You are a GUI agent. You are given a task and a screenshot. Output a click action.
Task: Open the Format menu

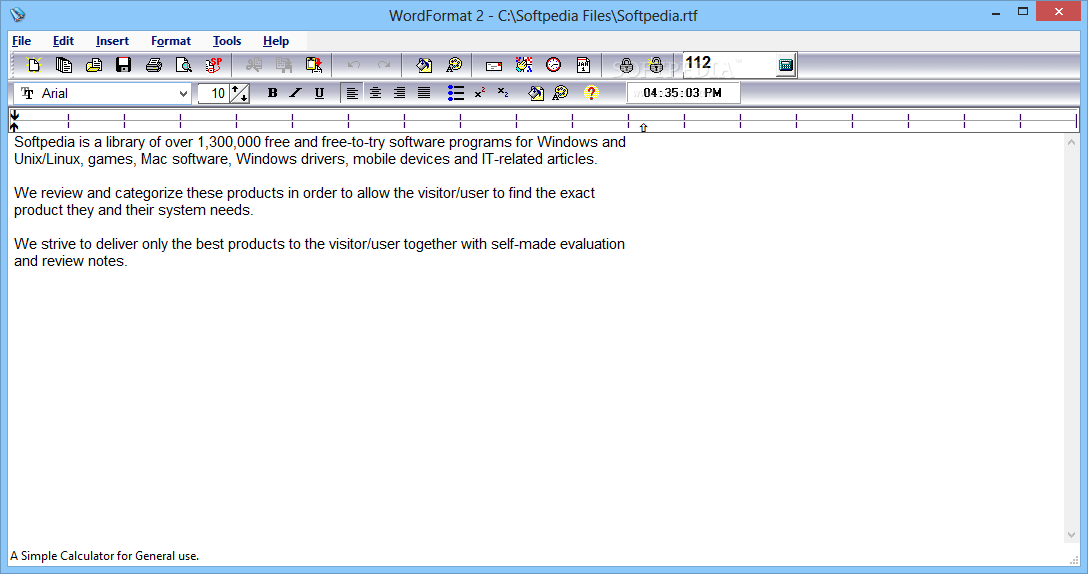coord(171,41)
